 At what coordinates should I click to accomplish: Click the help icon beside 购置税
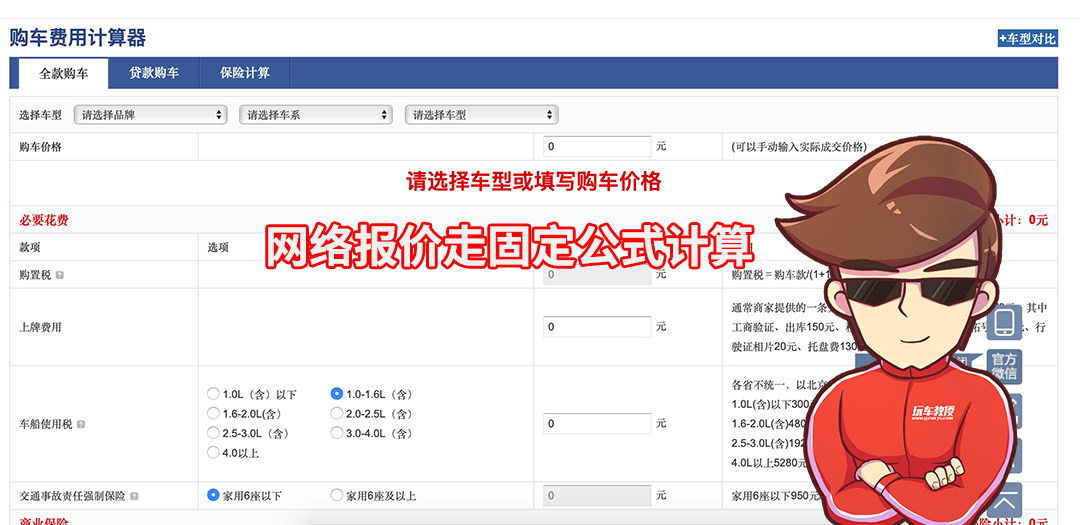(x=60, y=275)
